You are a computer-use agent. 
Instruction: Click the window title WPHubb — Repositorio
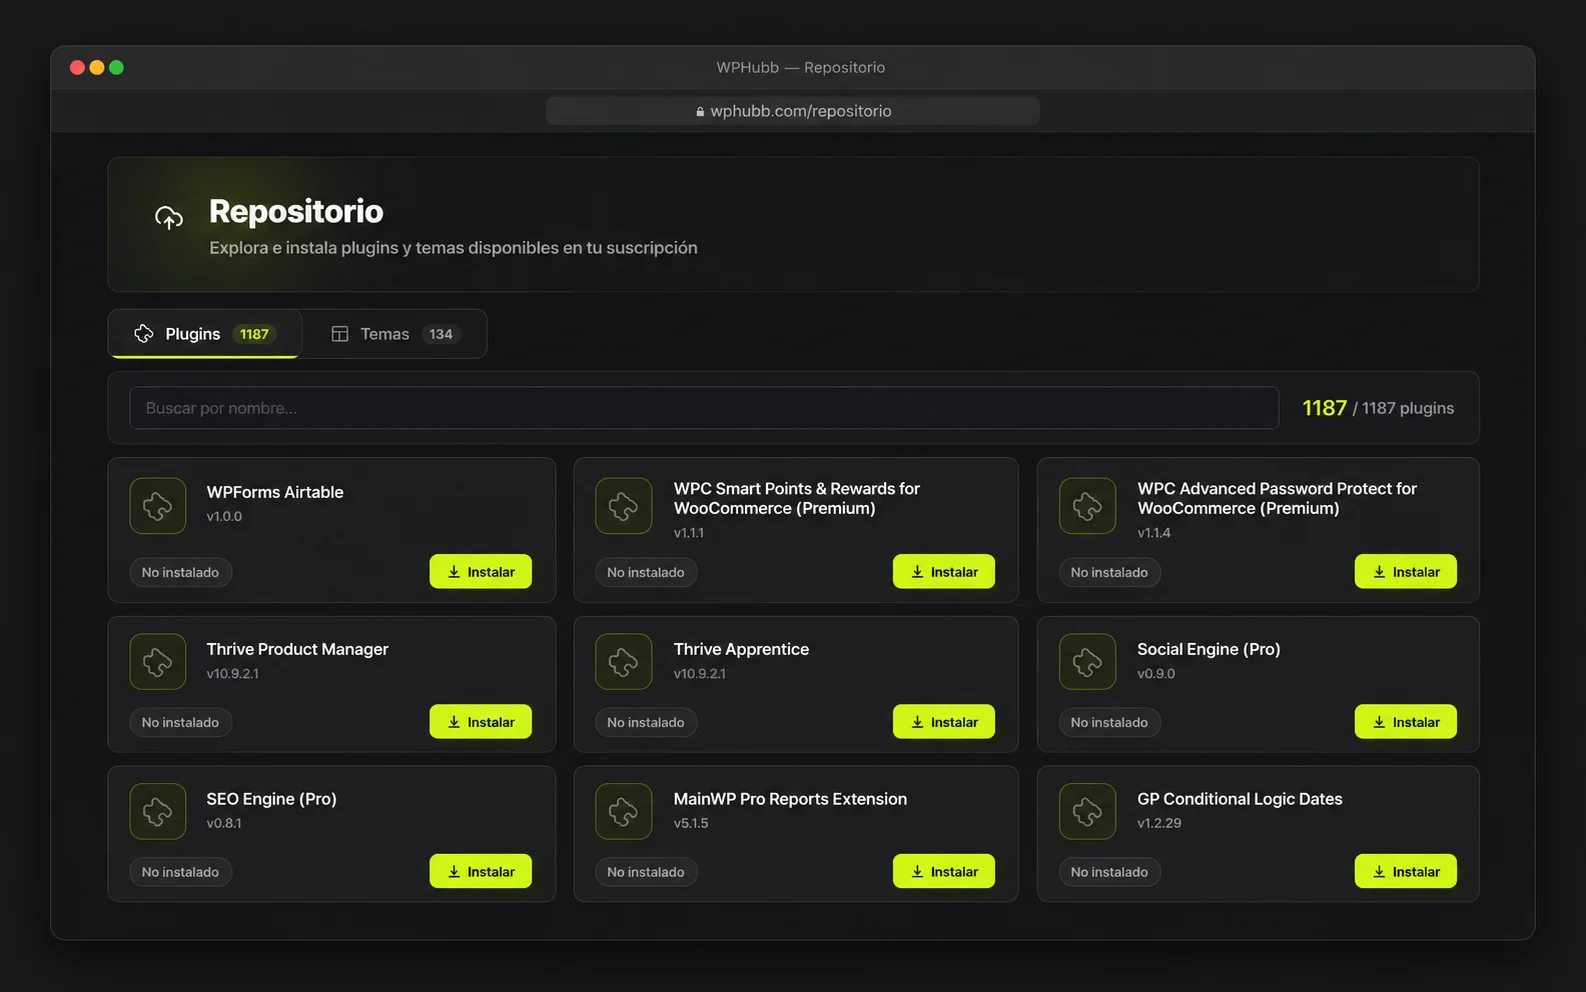point(800,67)
